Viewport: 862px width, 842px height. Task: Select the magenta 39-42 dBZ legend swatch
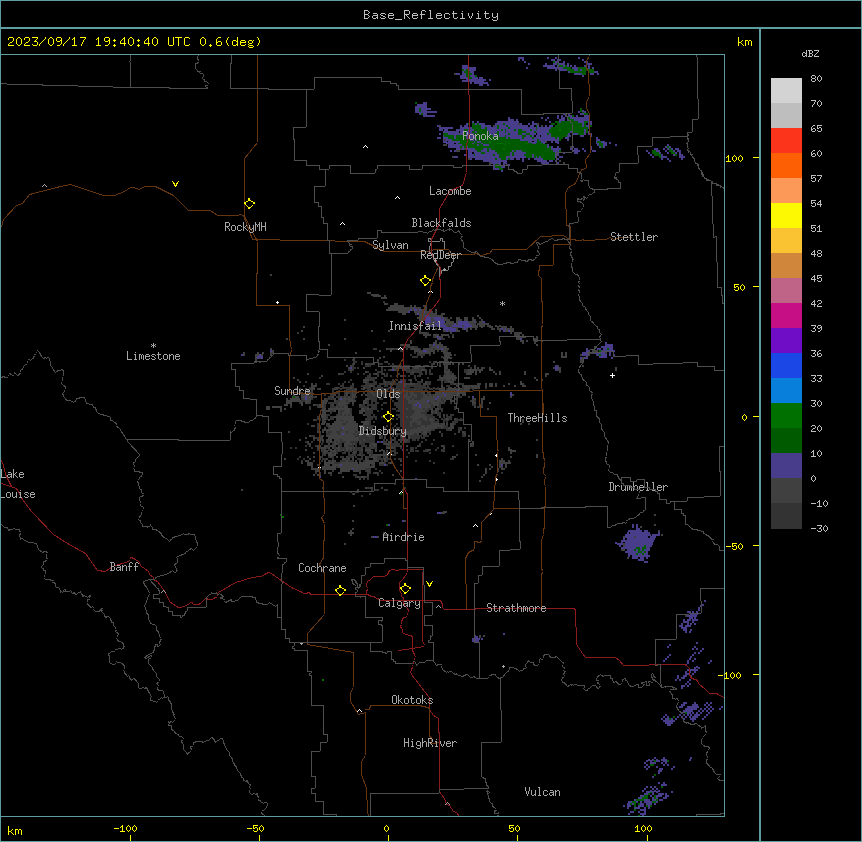click(x=786, y=315)
